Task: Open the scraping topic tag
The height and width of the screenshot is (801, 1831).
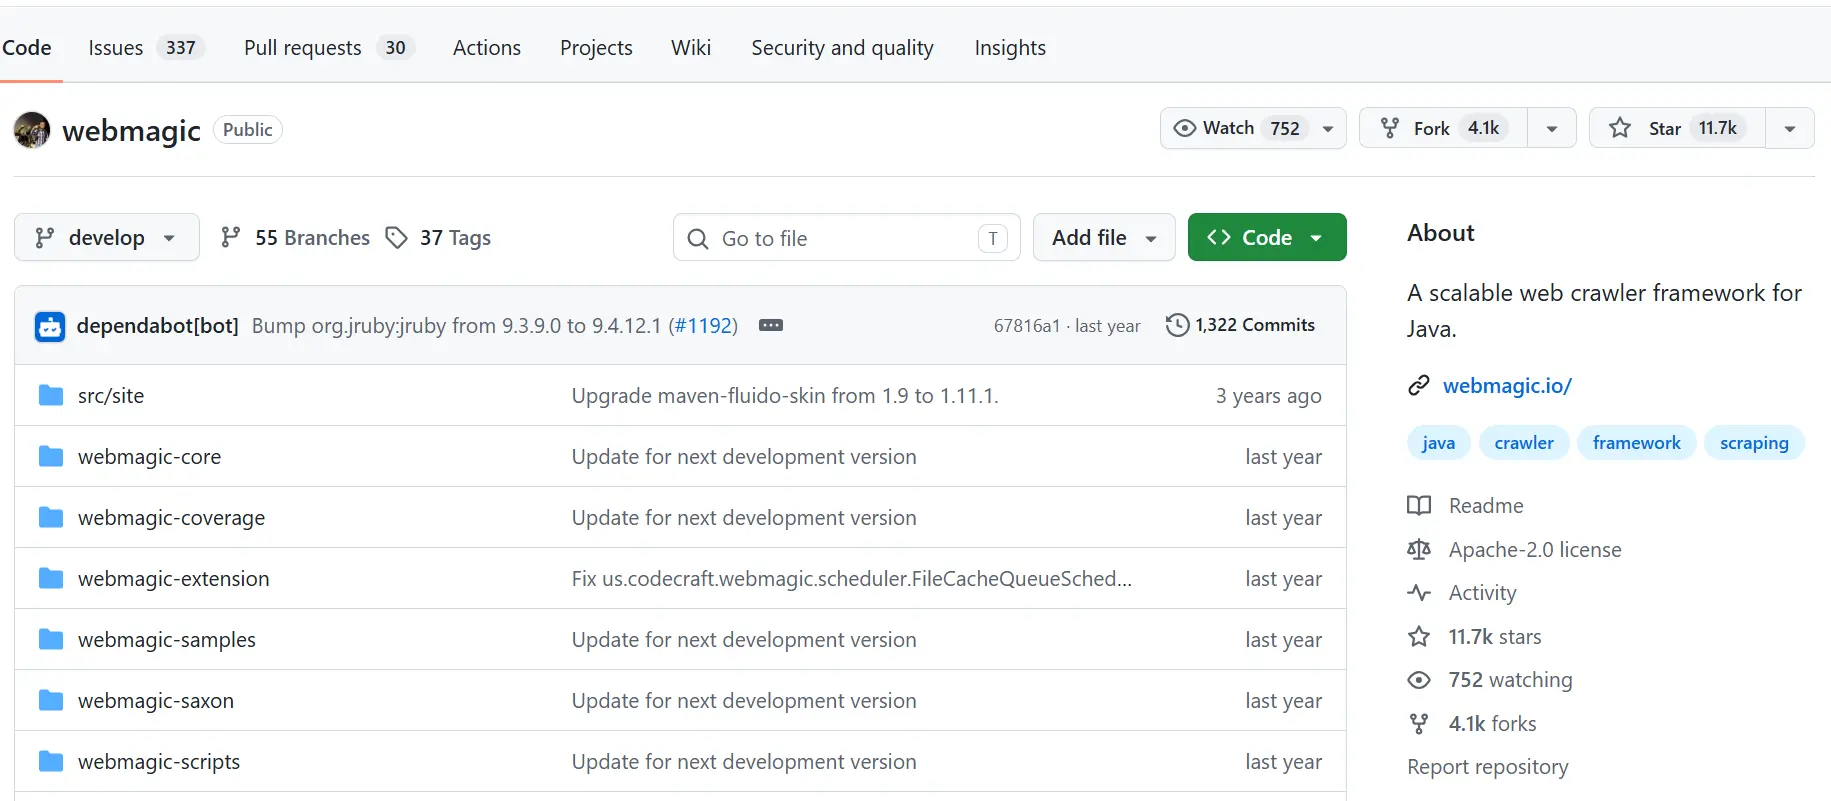Action: [x=1754, y=443]
